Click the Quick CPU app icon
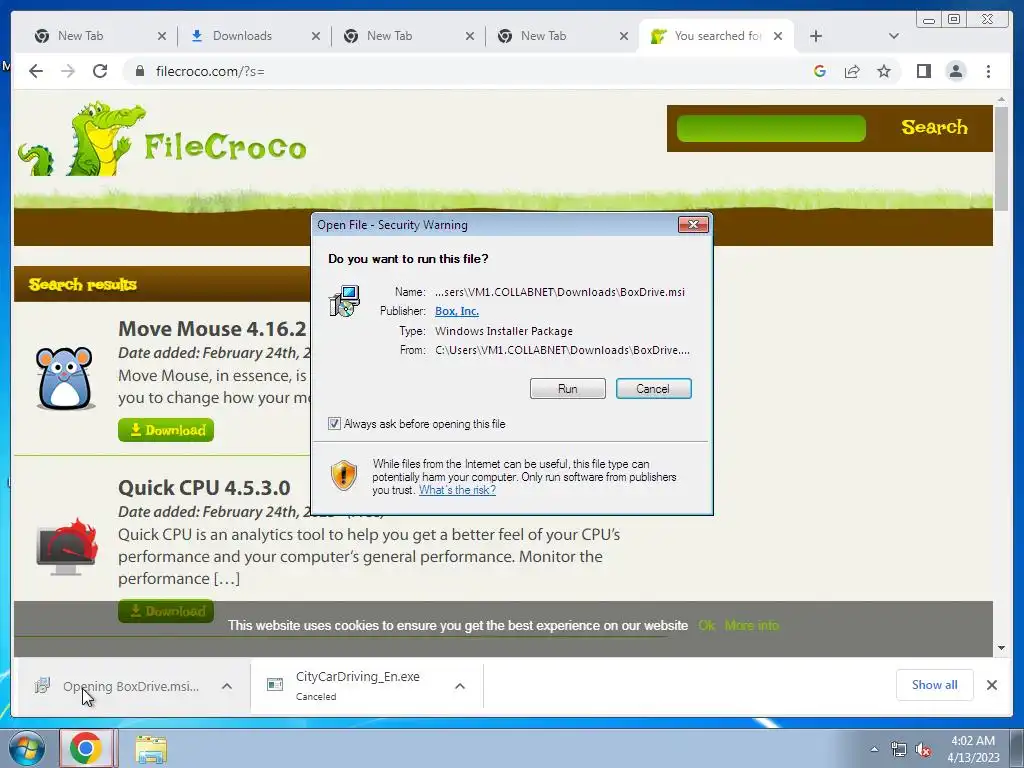1024x768 pixels. [67, 547]
